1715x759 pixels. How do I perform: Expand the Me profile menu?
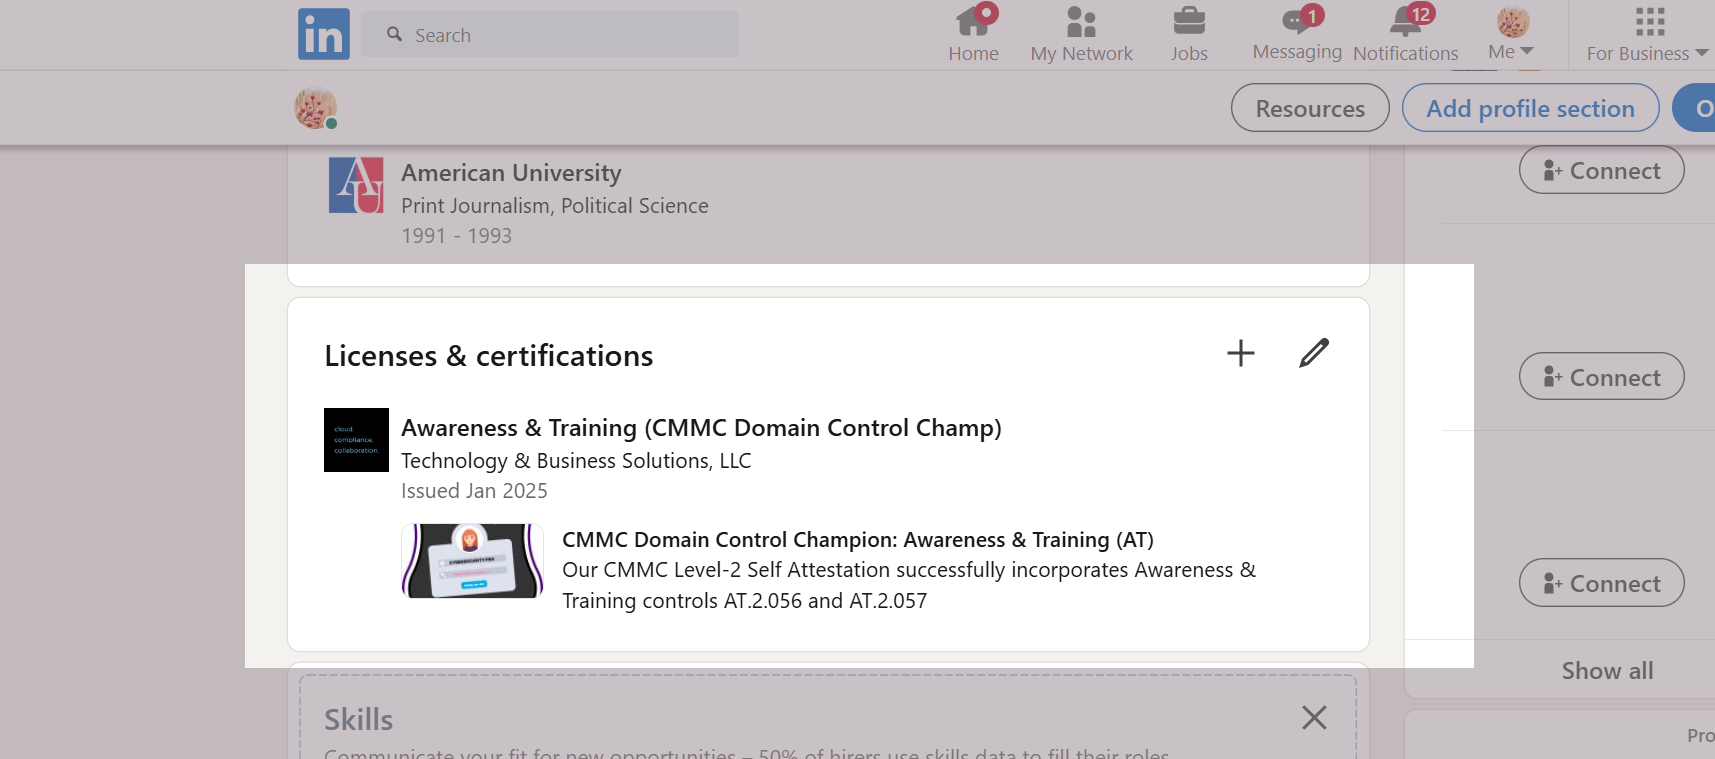point(1511,34)
